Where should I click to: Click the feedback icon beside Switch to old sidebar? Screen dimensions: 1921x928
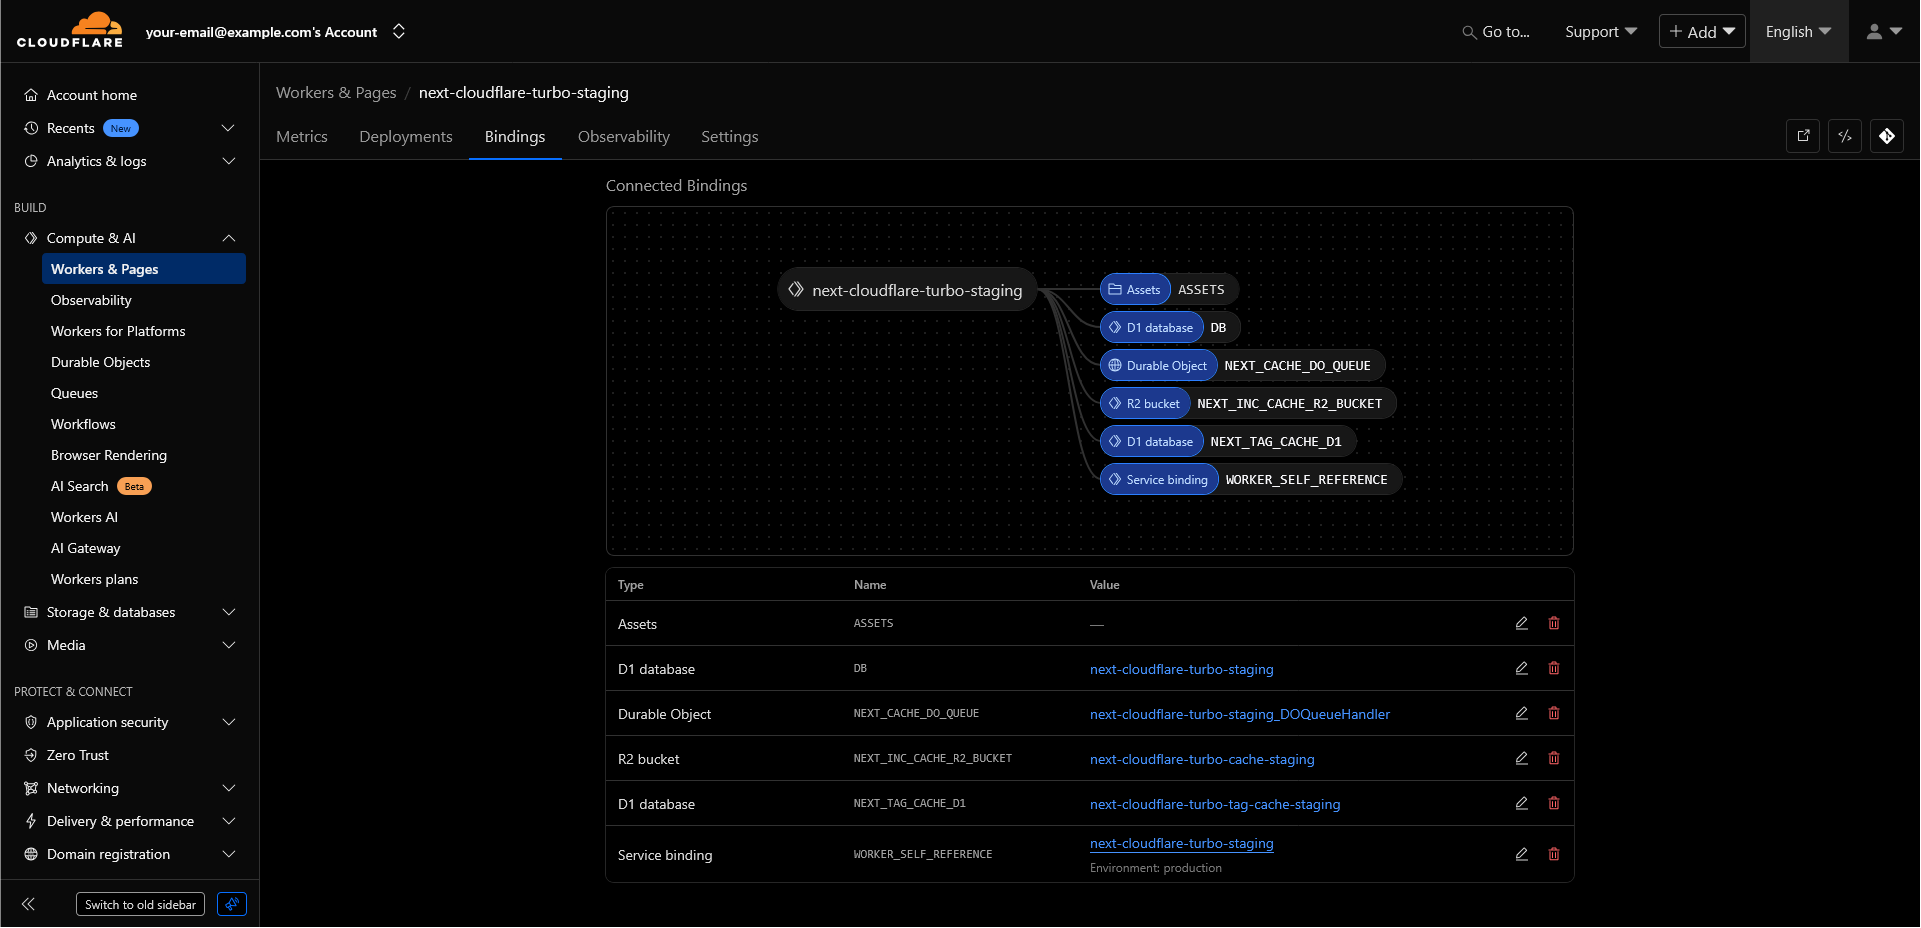coord(232,904)
